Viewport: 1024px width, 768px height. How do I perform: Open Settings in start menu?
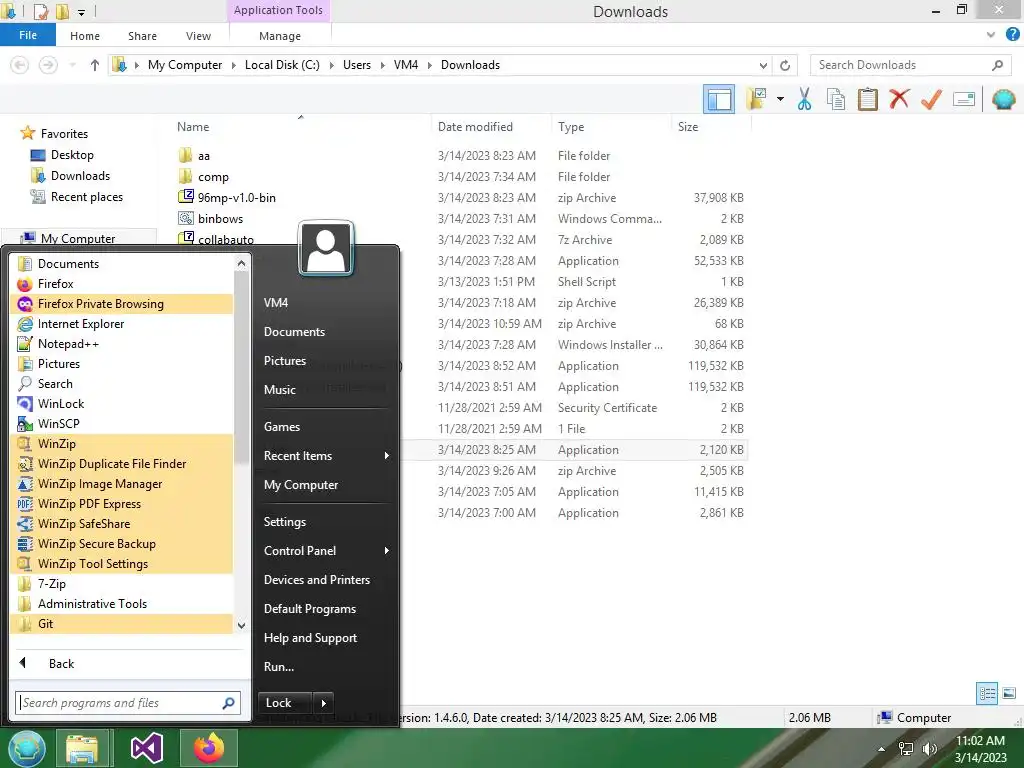click(x=327, y=522)
